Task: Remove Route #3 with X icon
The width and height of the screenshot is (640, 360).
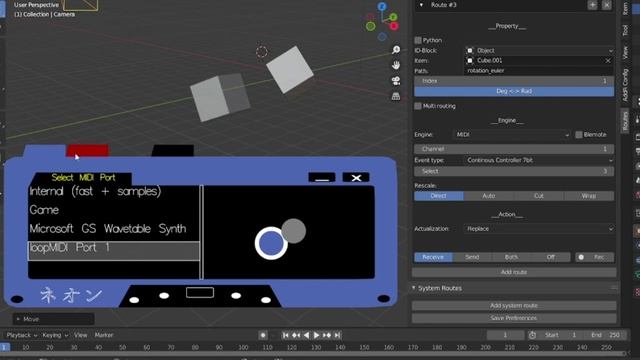Action: [x=607, y=5]
